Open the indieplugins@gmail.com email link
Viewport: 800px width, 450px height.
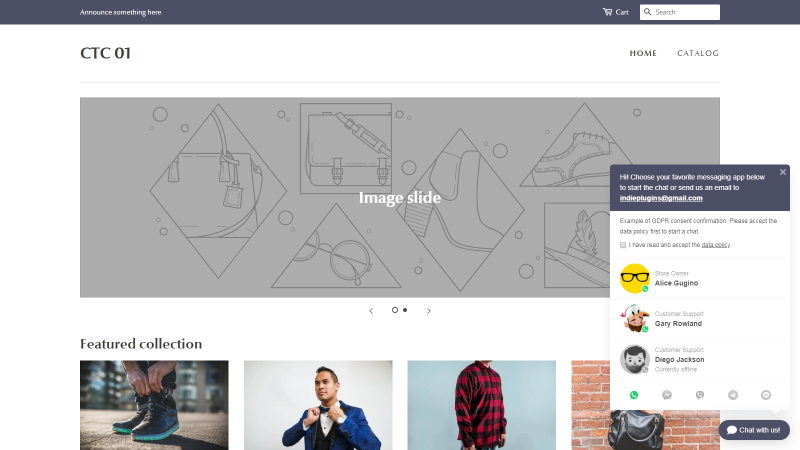pyautogui.click(x=661, y=198)
